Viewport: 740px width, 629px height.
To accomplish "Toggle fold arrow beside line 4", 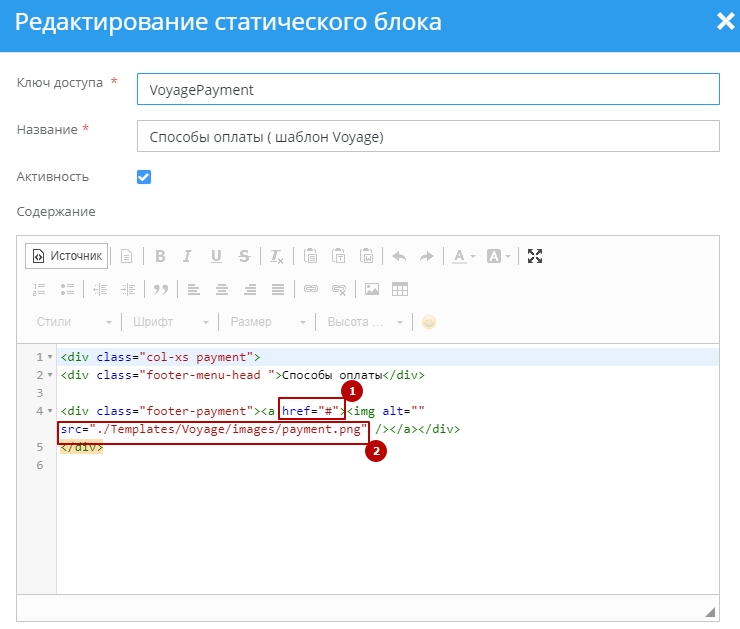I will click(x=51, y=411).
